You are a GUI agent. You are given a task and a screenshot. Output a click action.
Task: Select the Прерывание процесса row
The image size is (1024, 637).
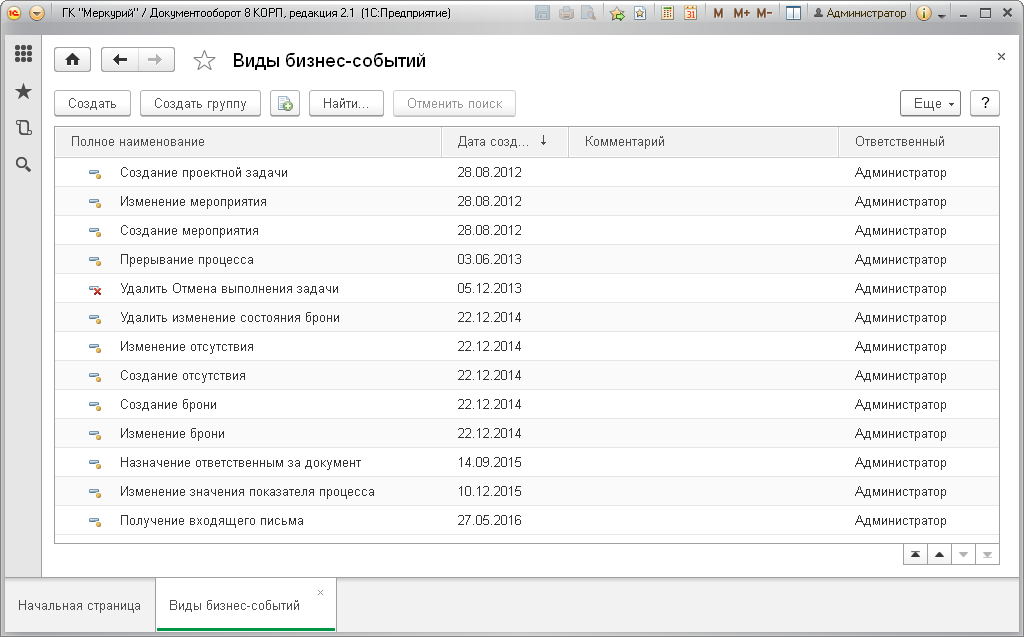coord(526,259)
